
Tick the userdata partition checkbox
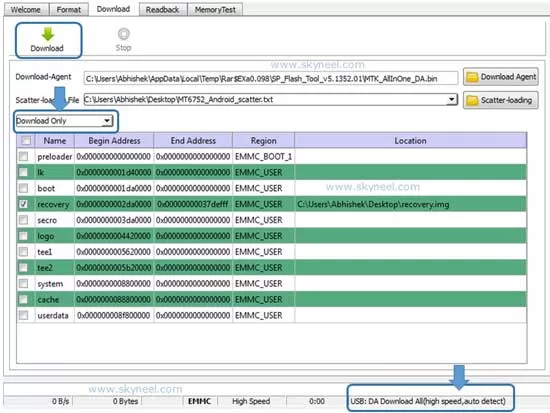coord(24,315)
